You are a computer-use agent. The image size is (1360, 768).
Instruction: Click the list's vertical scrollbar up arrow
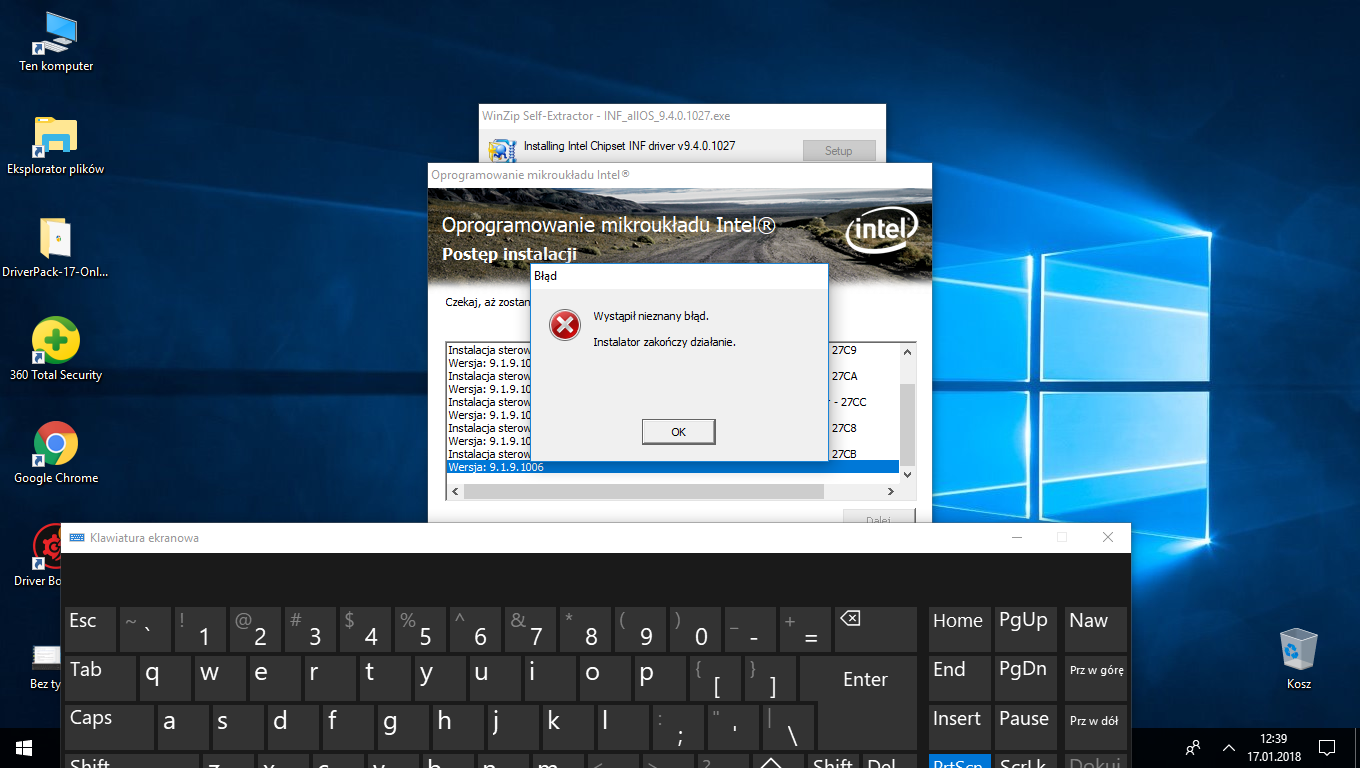(907, 351)
